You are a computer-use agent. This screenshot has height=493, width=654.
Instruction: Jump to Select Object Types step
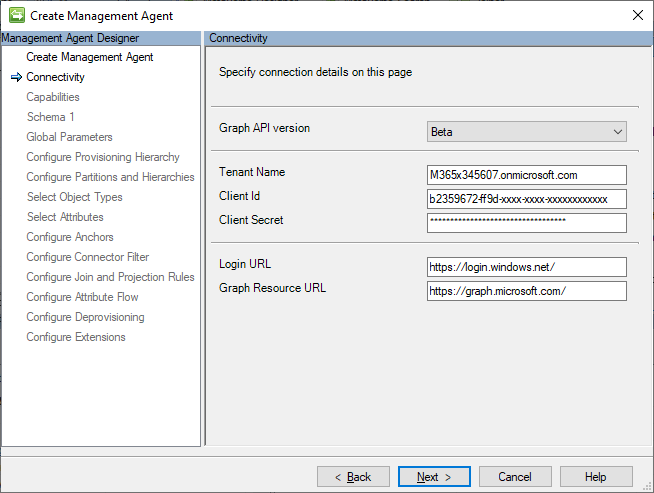pos(75,197)
